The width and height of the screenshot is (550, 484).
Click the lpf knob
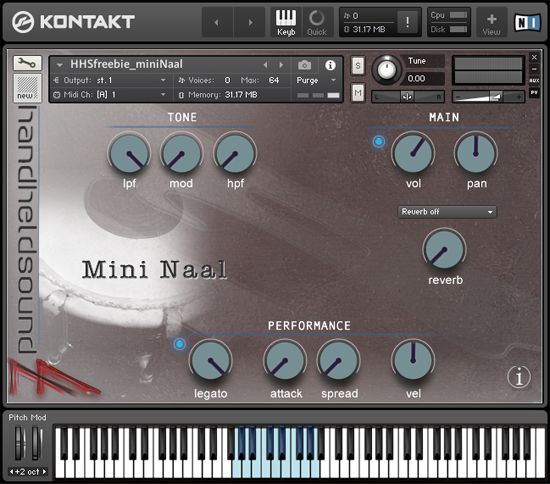[x=129, y=154]
